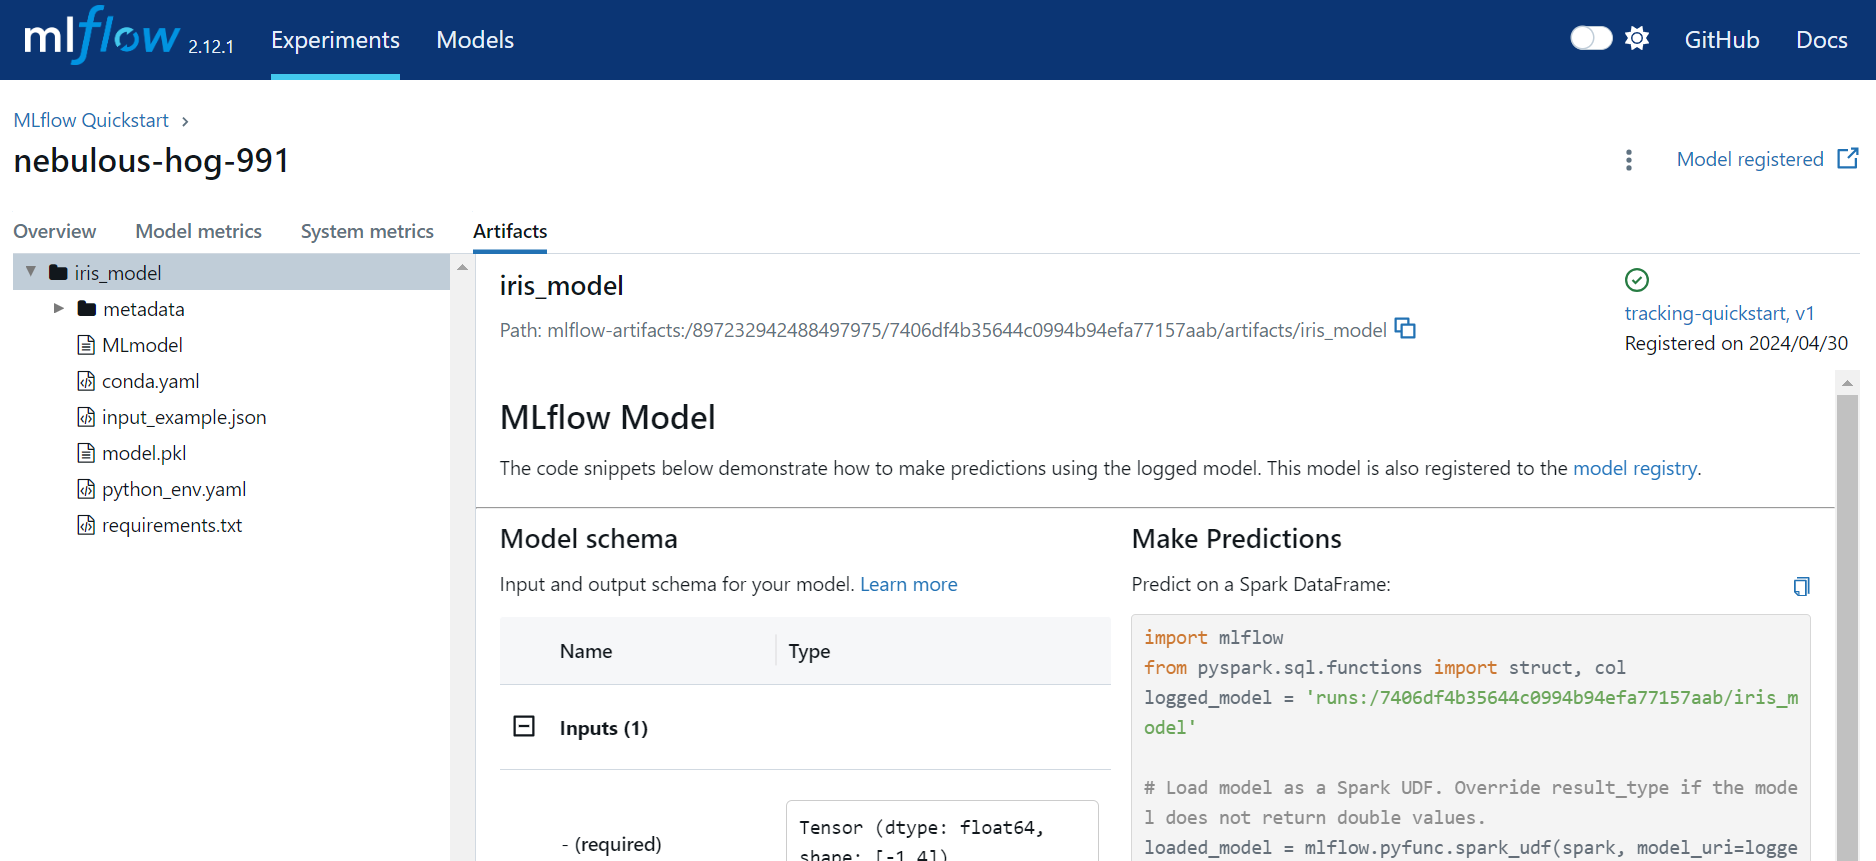The height and width of the screenshot is (861, 1876).
Task: Click the external link icon beside Model registered
Action: coord(1848,158)
